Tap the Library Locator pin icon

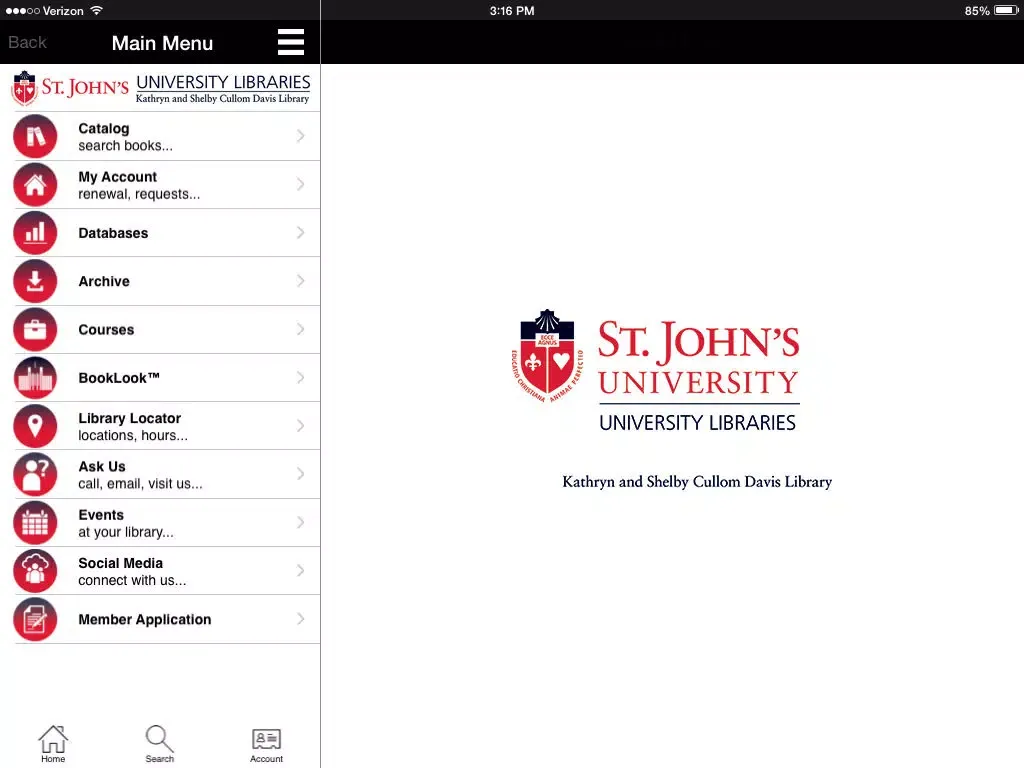tap(35, 426)
